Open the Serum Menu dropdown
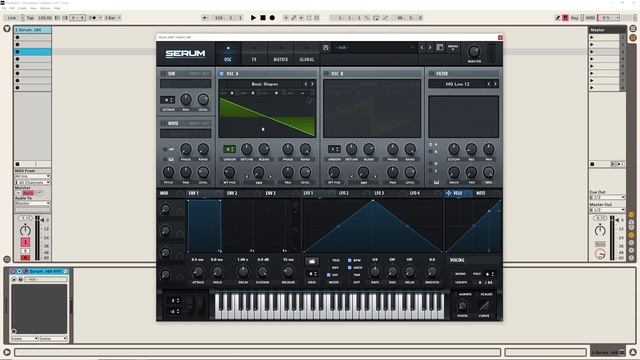640x360 pixels. pyautogui.click(x=453, y=47)
